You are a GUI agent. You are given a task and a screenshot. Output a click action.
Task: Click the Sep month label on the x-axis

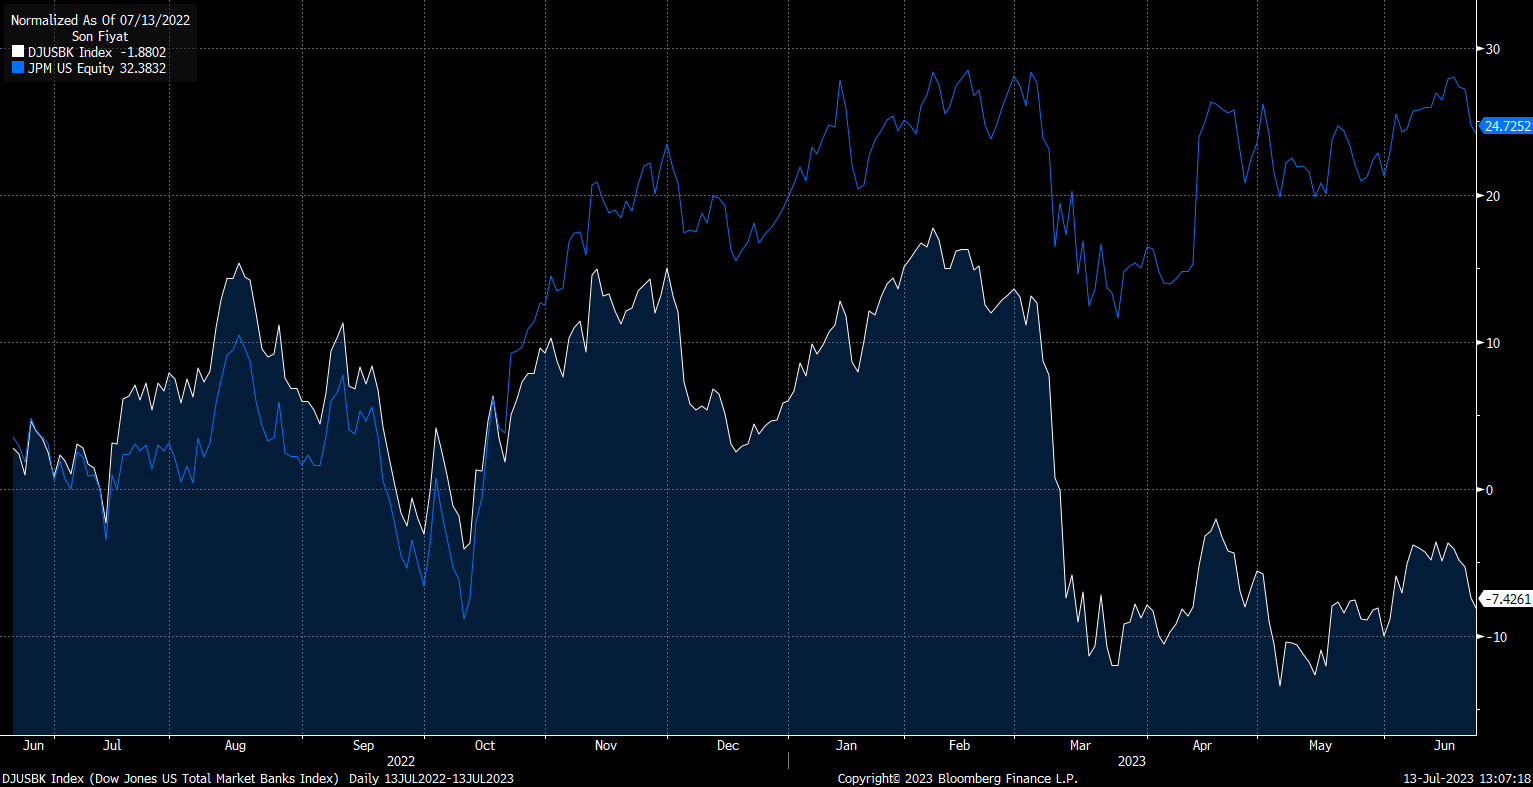click(363, 745)
